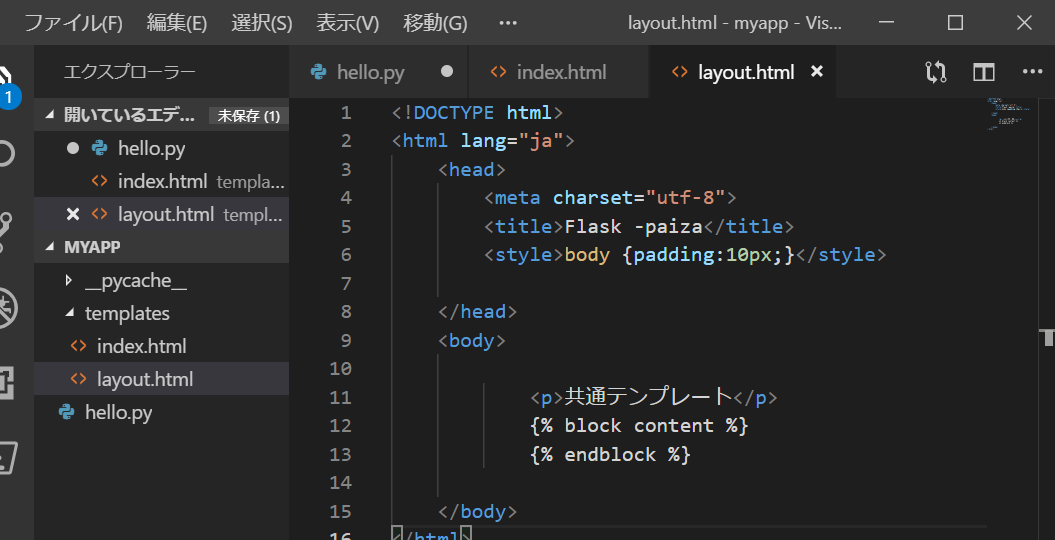Open hello.py in the MYAPP file tree
This screenshot has width=1055, height=540.
coord(118,412)
